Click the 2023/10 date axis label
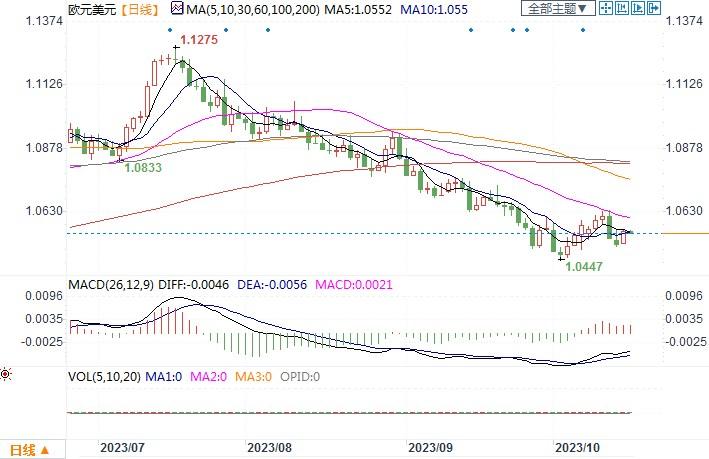The width and height of the screenshot is (709, 459). click(x=577, y=448)
